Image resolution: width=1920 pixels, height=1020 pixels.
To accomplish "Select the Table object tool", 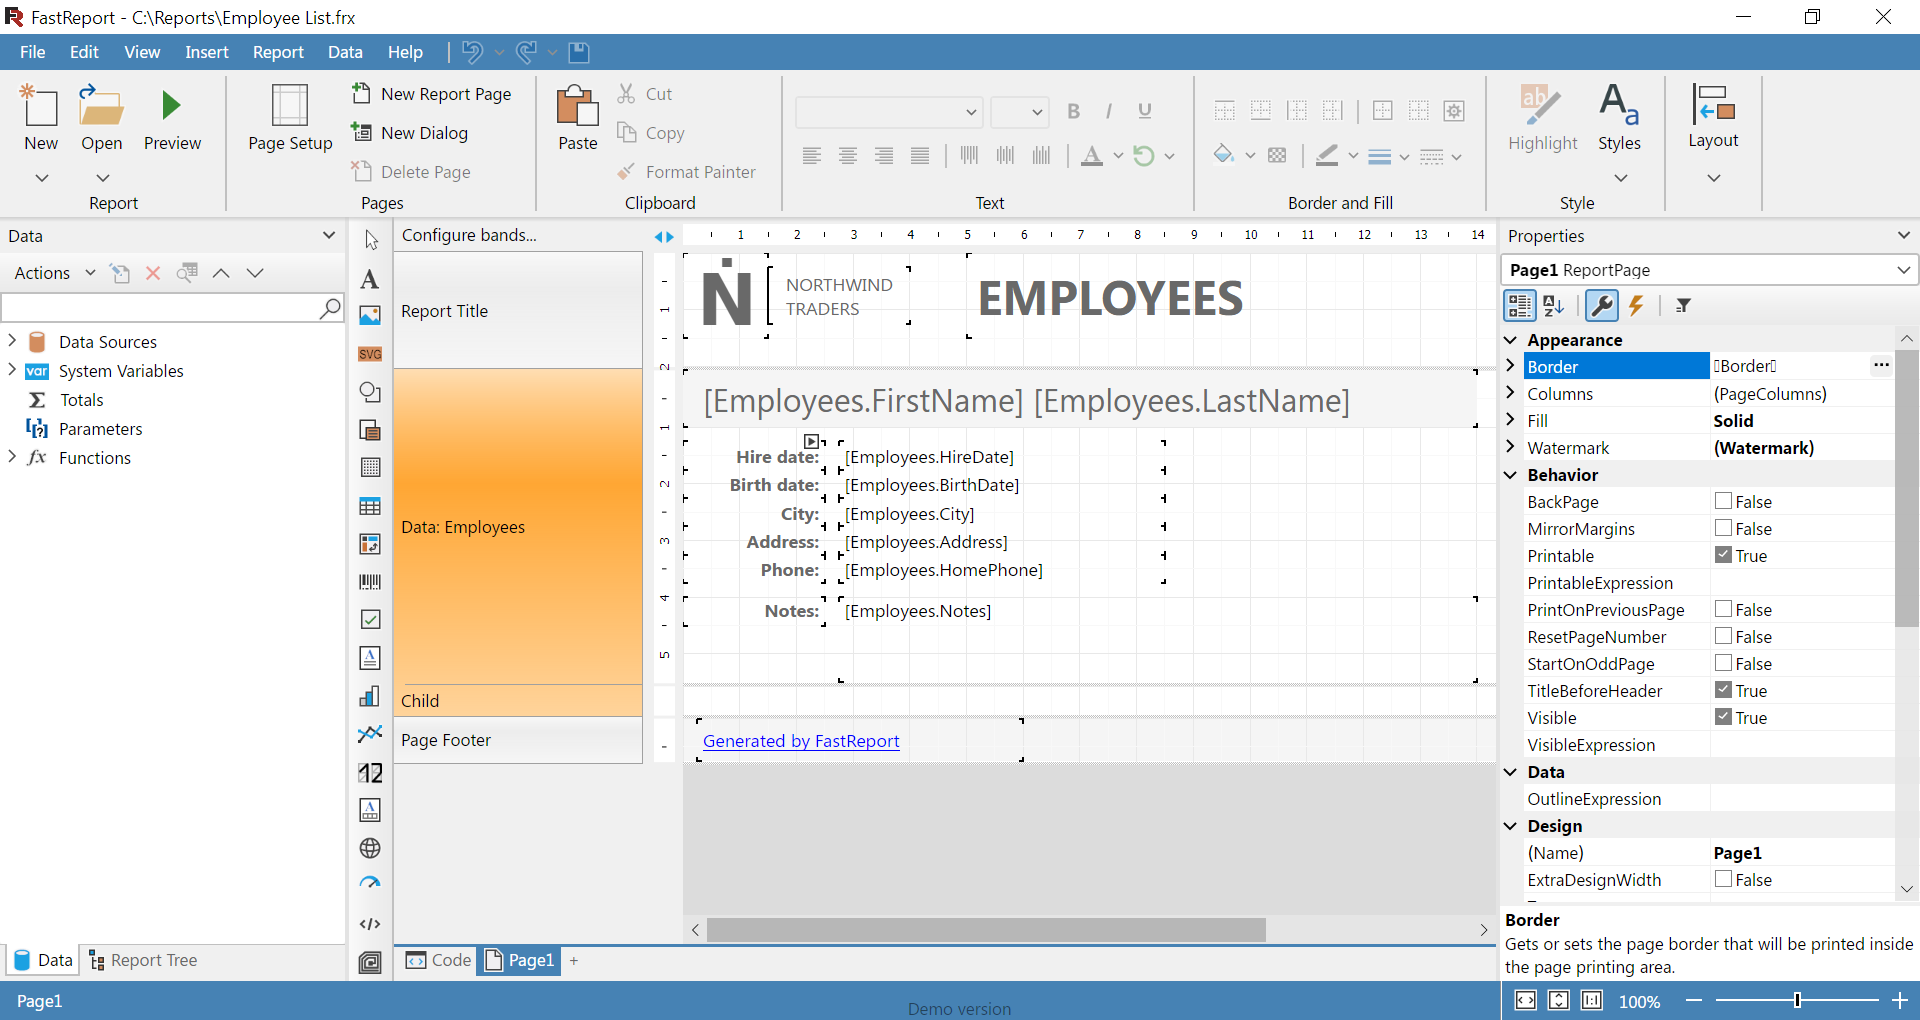I will tap(370, 506).
